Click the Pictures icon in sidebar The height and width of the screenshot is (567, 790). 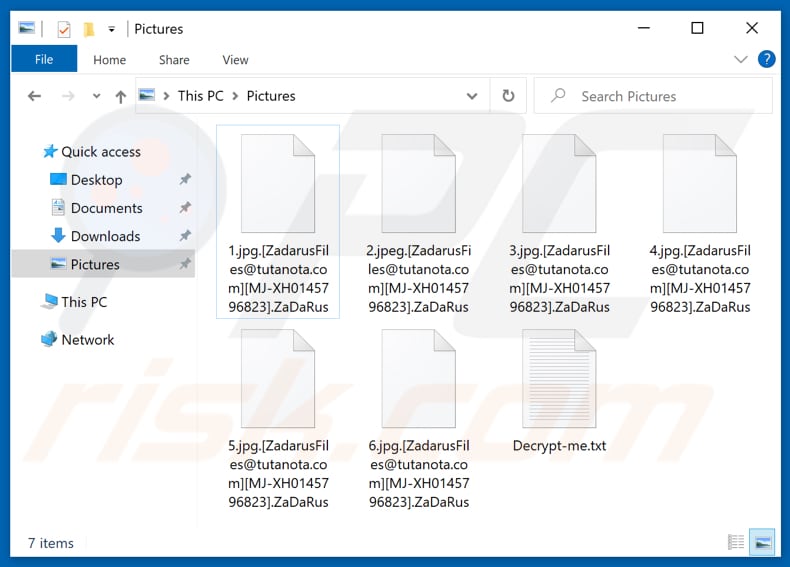click(x=58, y=263)
